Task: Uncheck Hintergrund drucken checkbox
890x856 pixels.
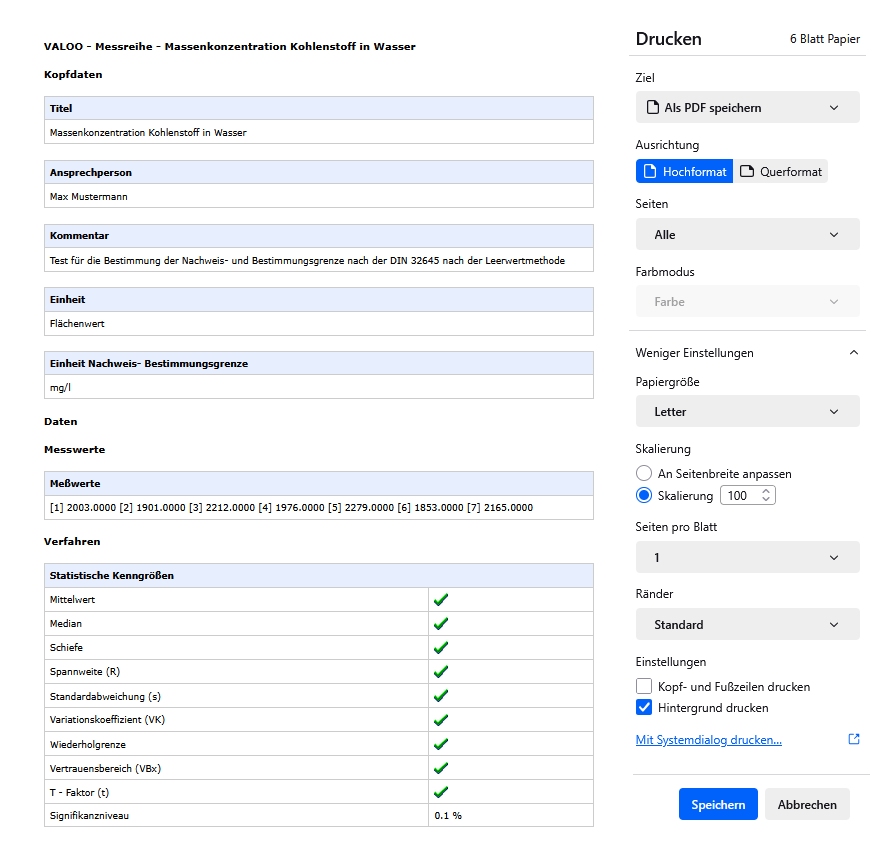Action: pos(644,708)
